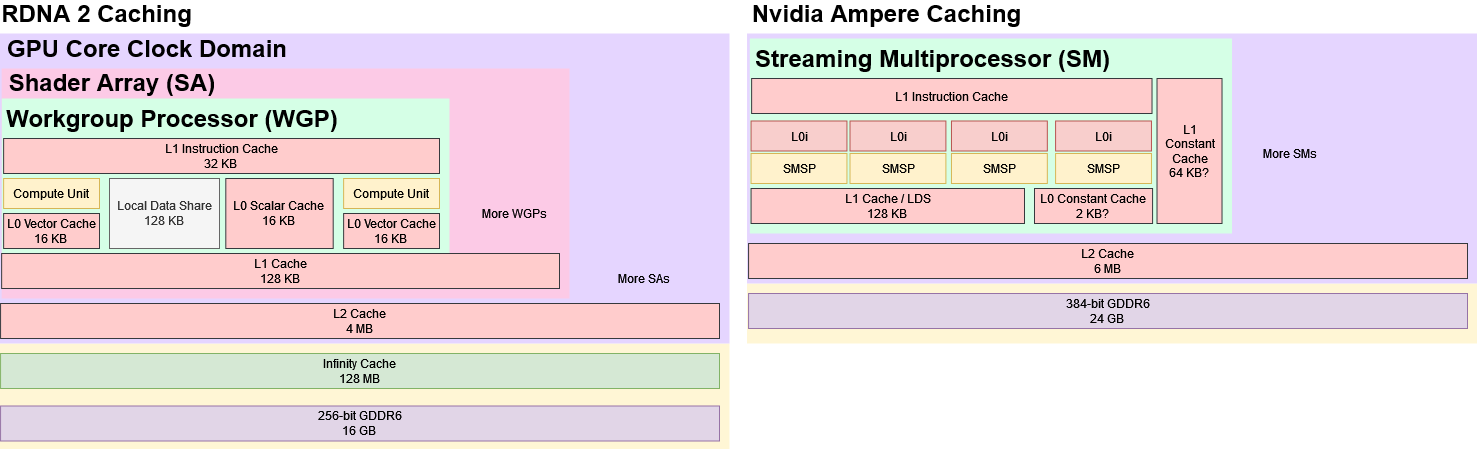
Task: Select the 256-bit GDDR6 16 GB block
Action: (360, 423)
